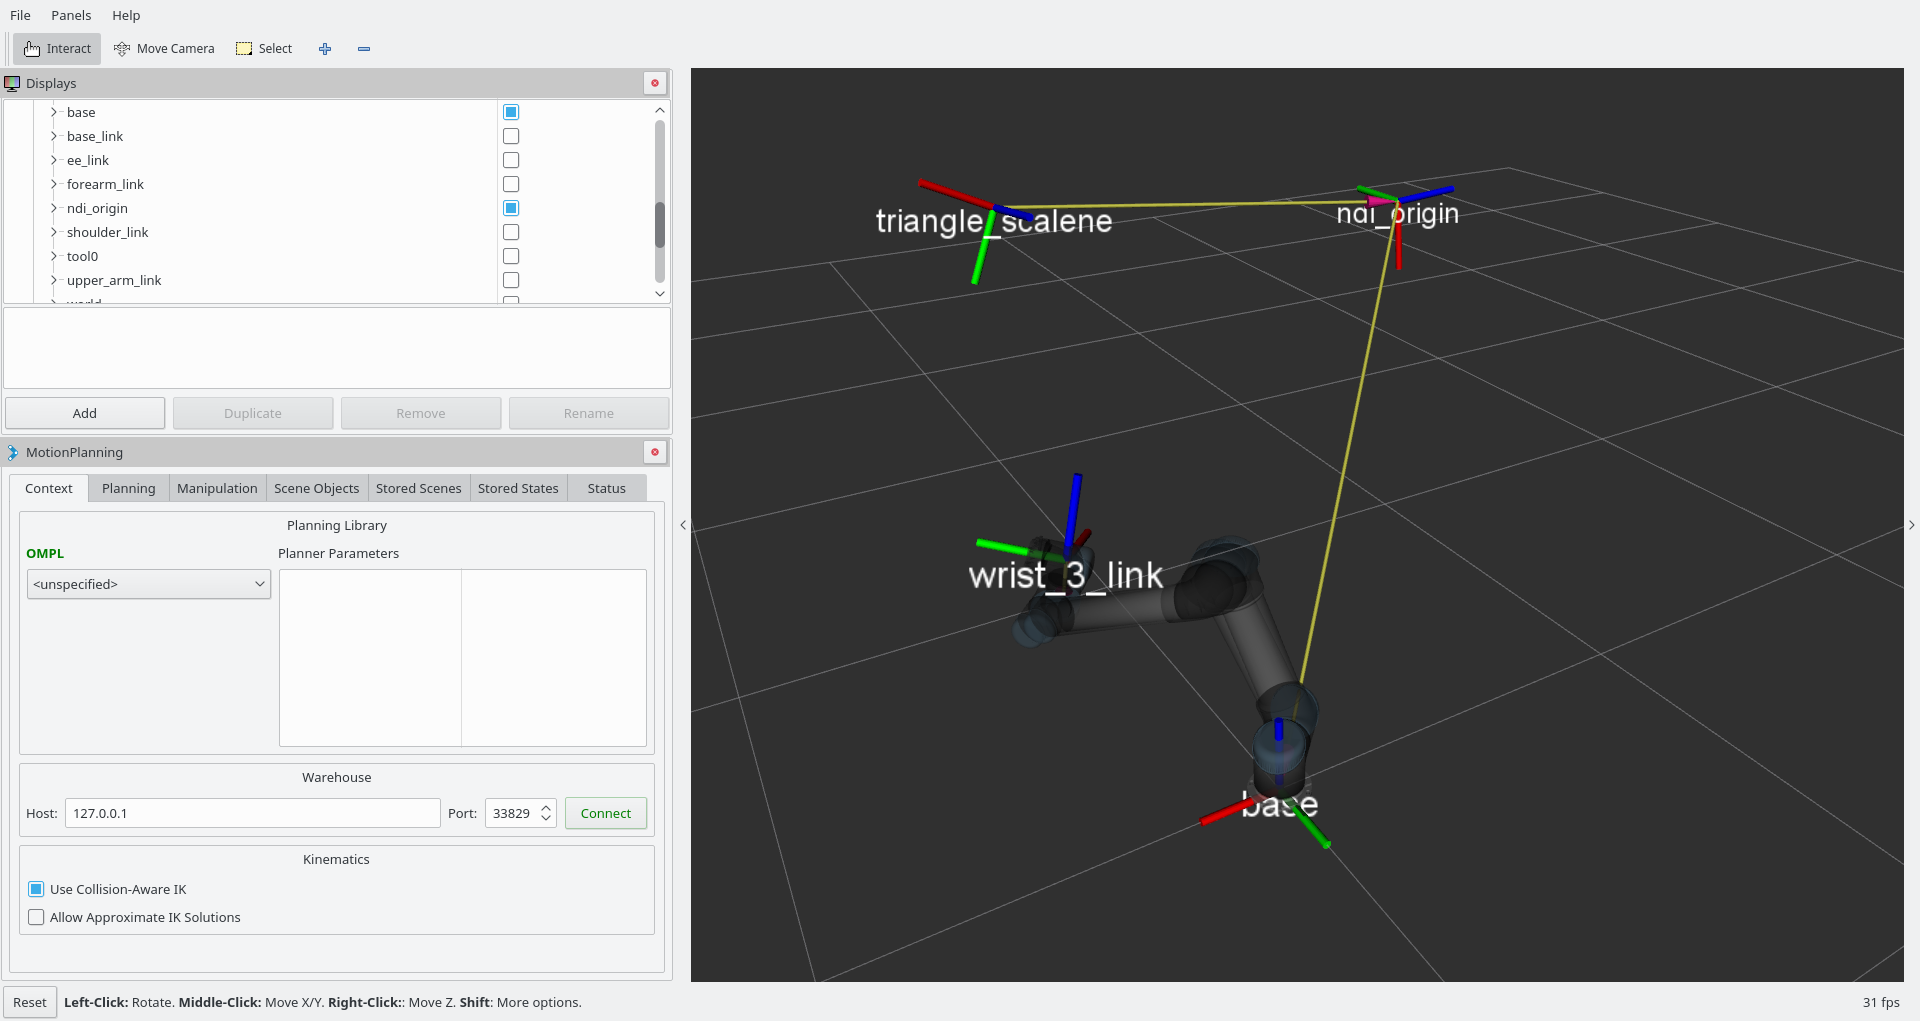Switch to the Planning tab
The image size is (1920, 1021).
[129, 488]
